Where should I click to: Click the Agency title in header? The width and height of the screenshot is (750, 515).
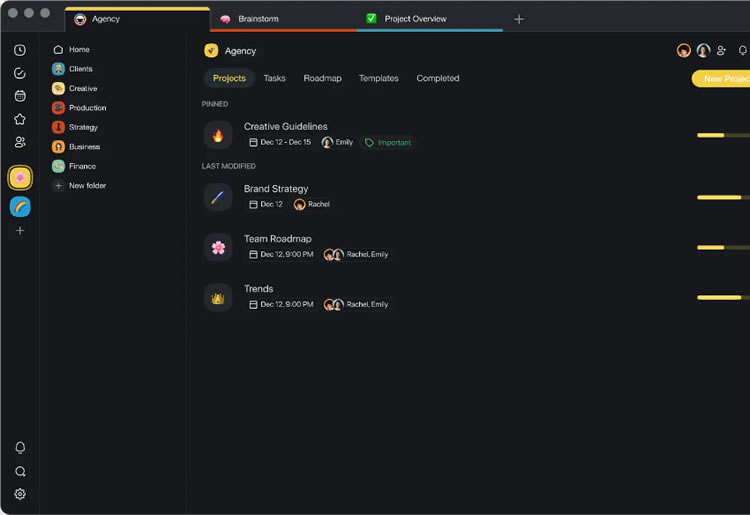240,51
